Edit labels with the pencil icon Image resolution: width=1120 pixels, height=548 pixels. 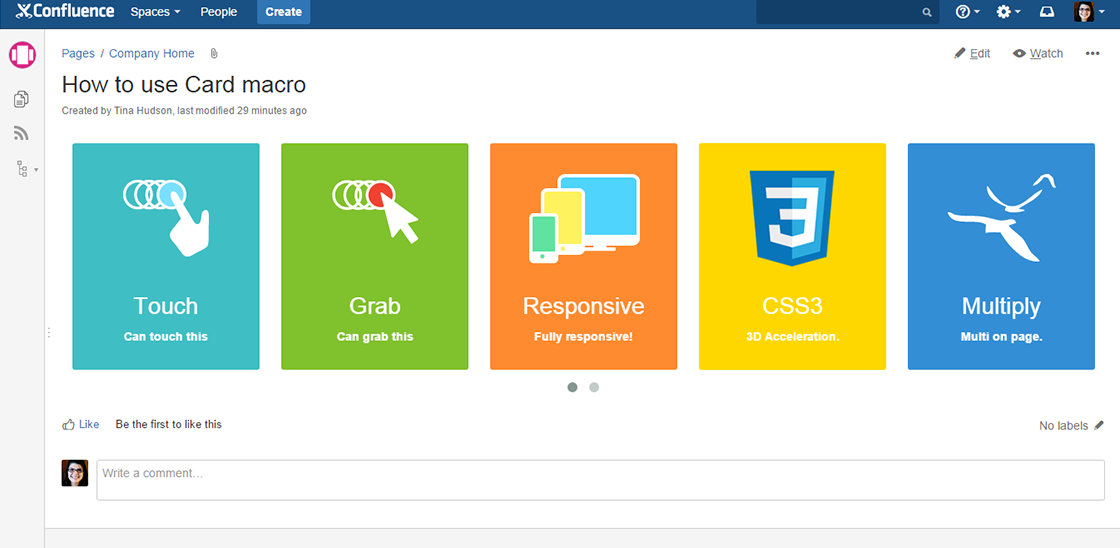coord(1099,425)
